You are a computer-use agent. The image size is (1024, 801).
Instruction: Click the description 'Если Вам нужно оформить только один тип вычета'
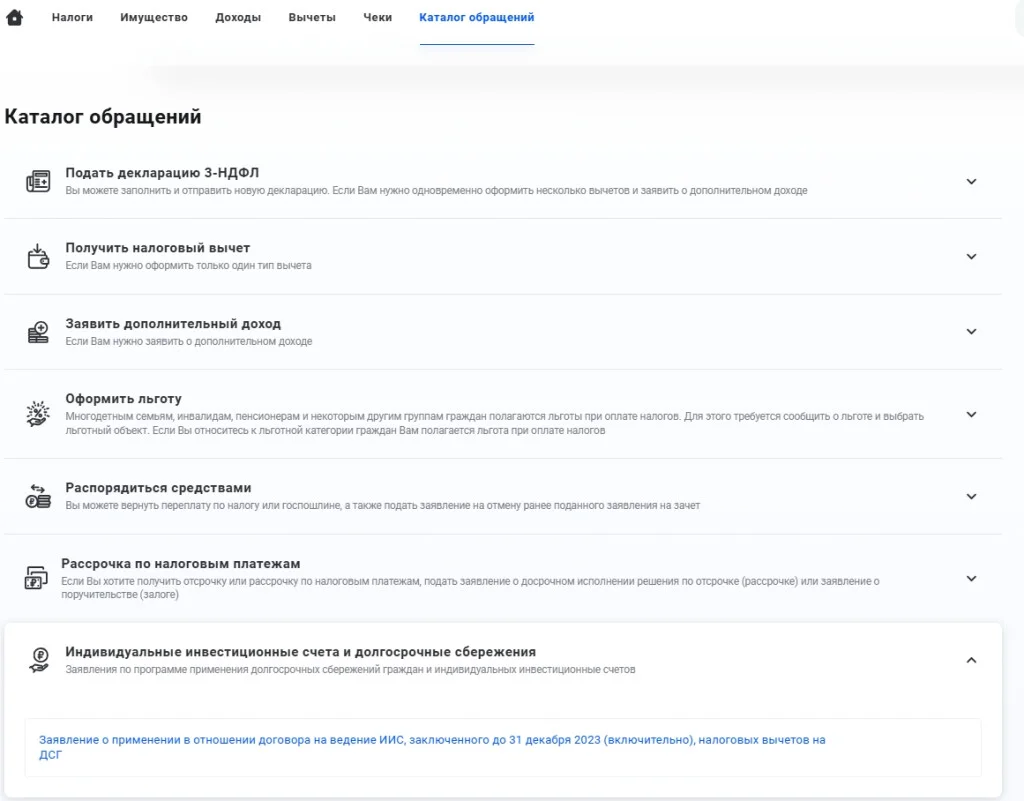(x=188, y=266)
